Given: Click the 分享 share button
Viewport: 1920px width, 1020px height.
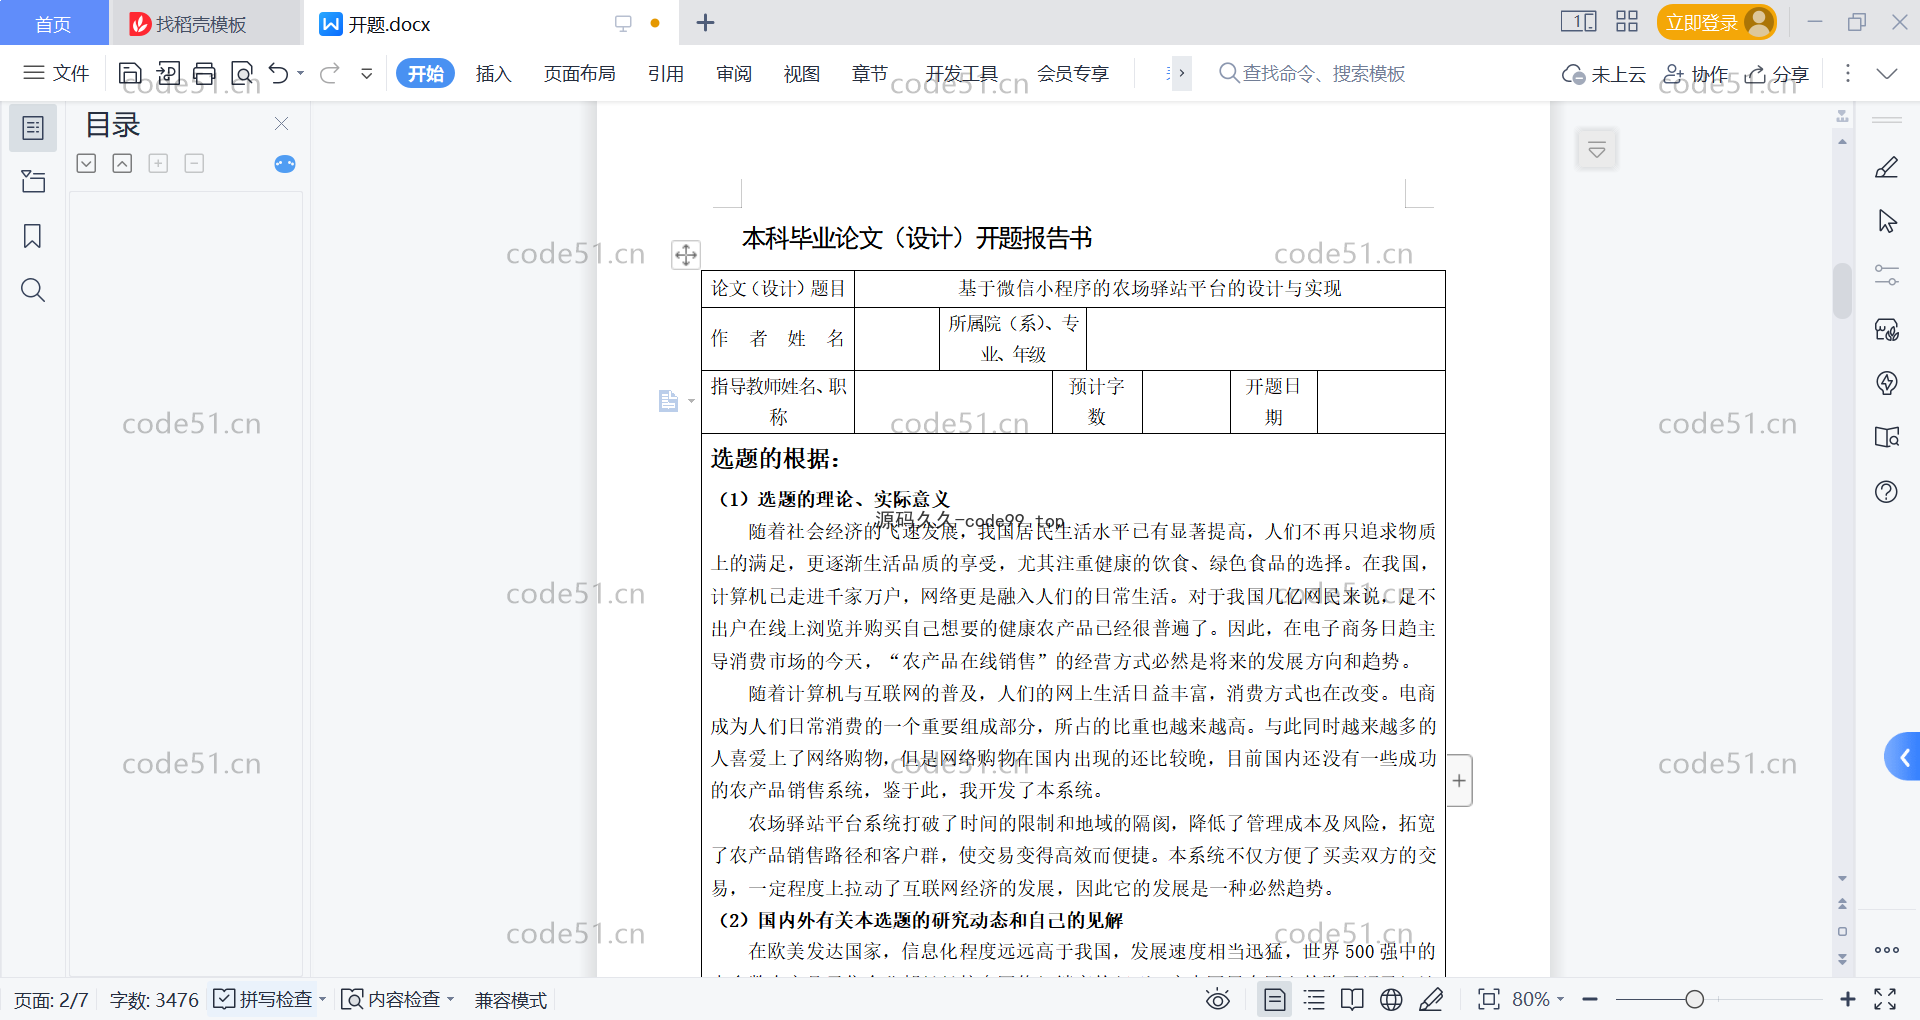Looking at the screenshot, I should 1777,74.
